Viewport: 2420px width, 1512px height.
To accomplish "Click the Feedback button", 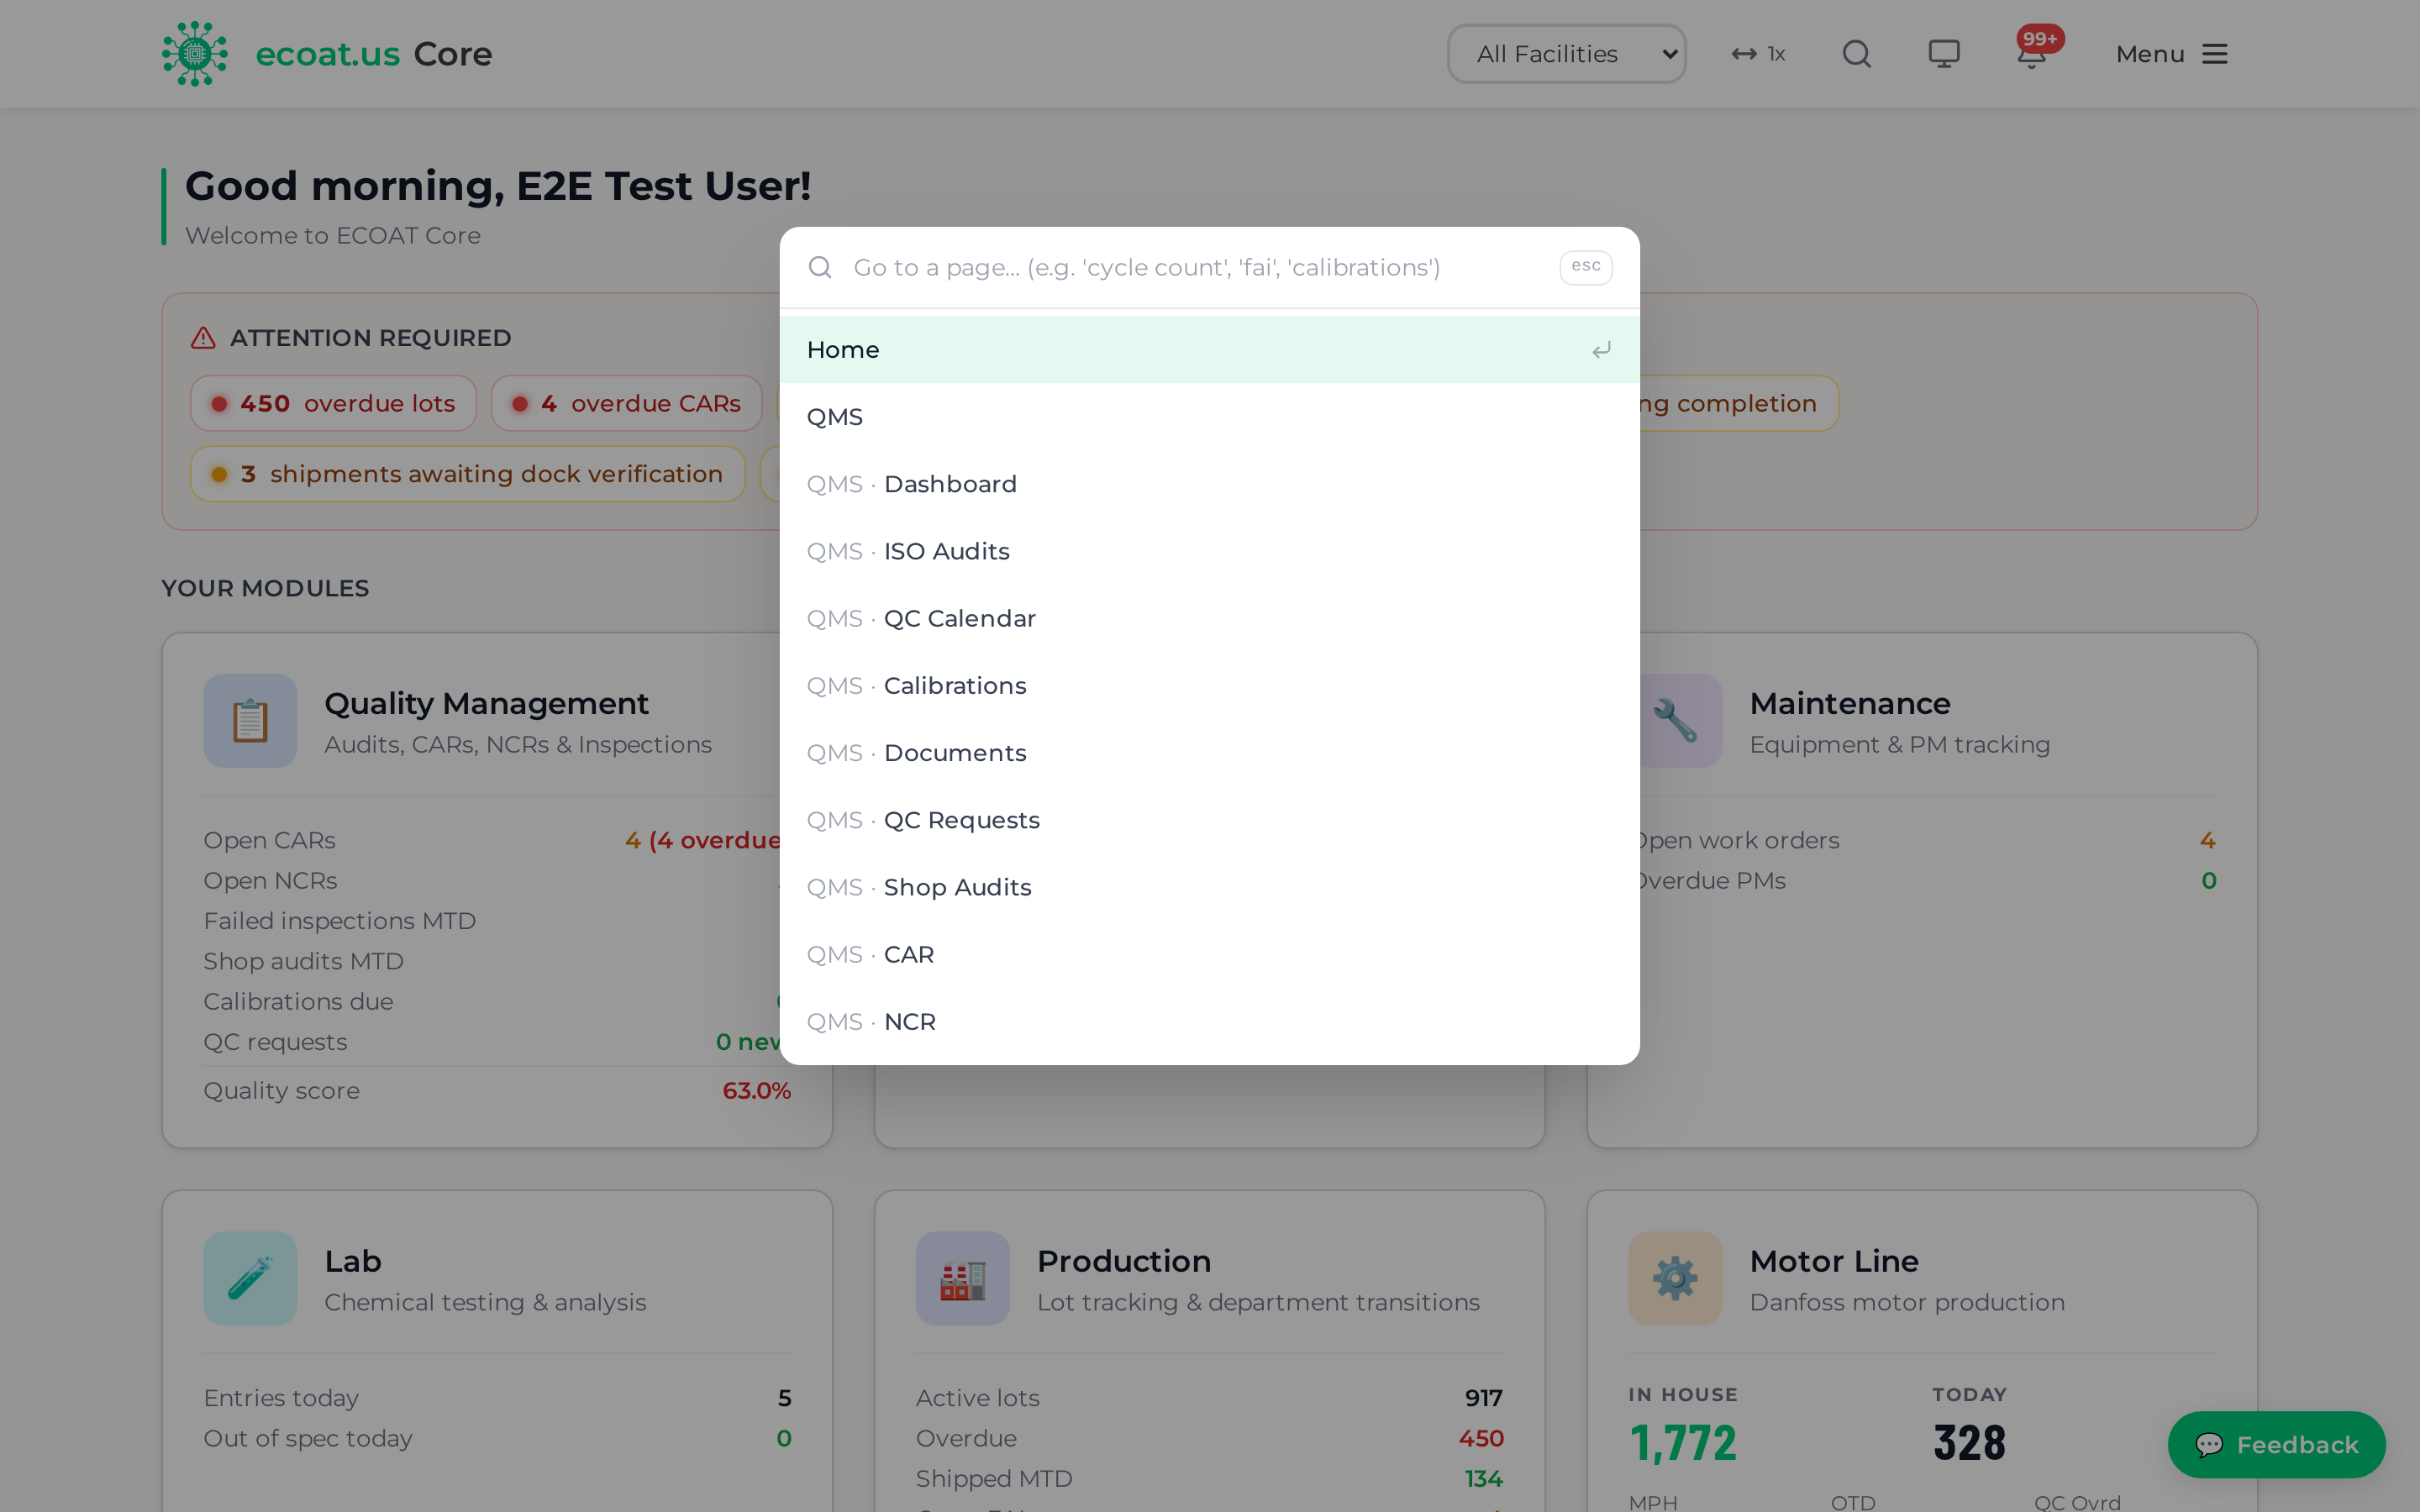I will coord(2276,1444).
